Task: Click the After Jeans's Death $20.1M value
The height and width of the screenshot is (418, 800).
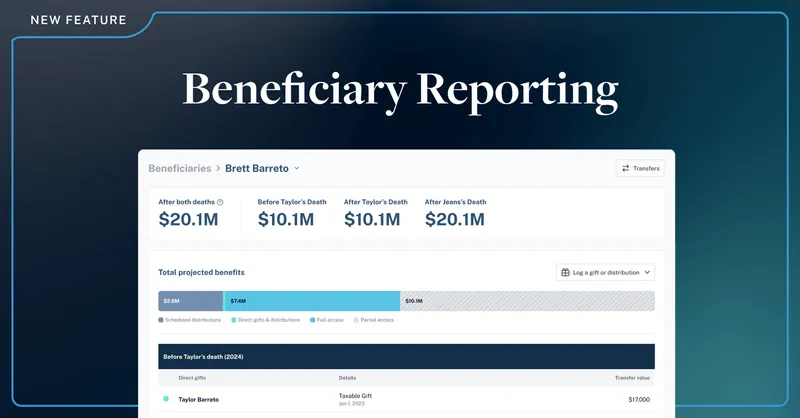Action: tap(455, 219)
